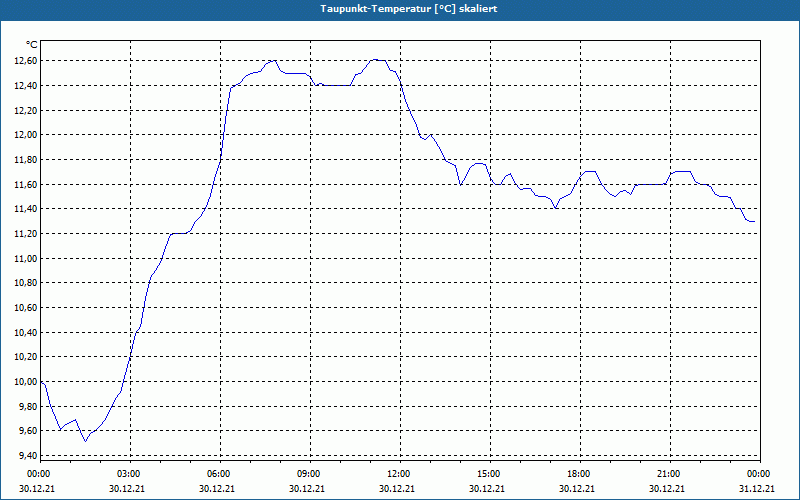This screenshot has width=800, height=500.
Task: Select the 12,00 y-axis label
Action: [27, 135]
